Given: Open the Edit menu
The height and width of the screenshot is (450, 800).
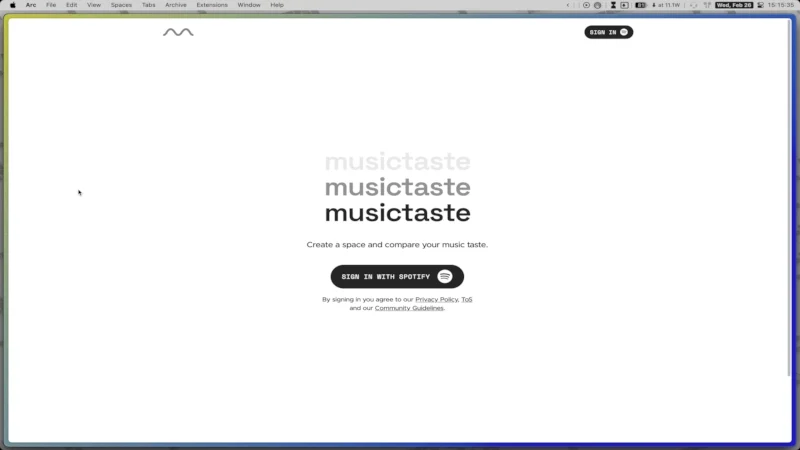Looking at the screenshot, I should [x=71, y=5].
